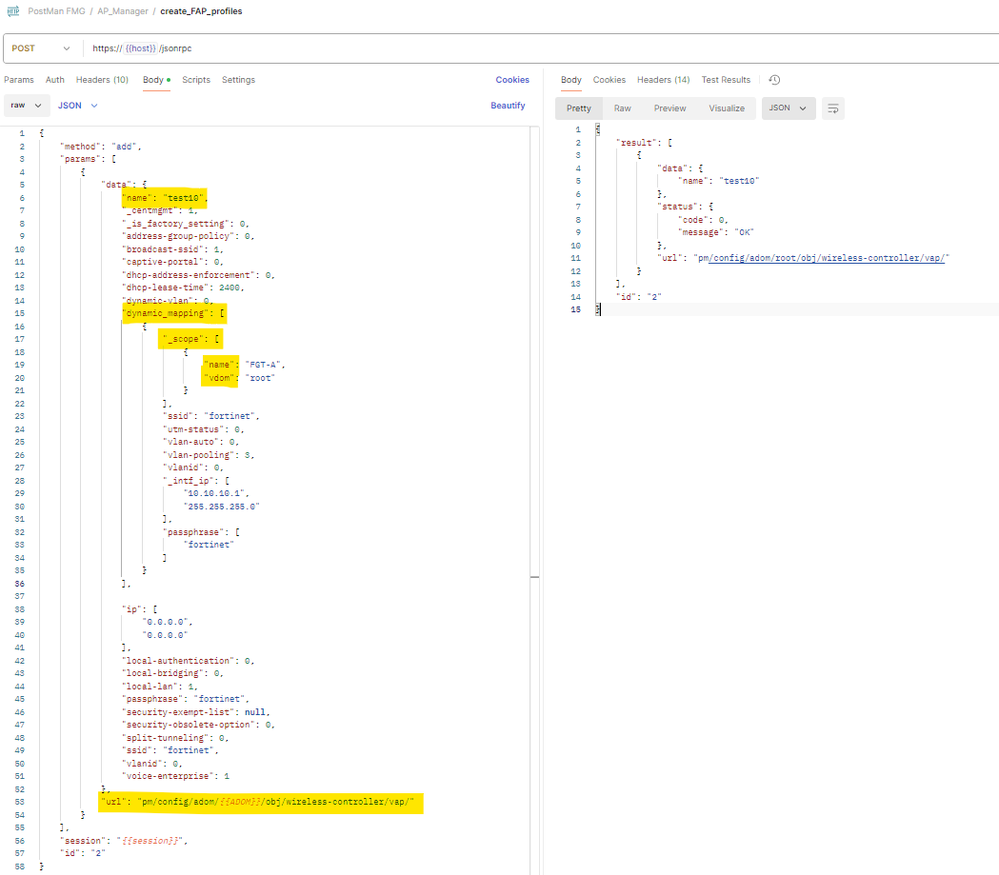Click the "255.255.255.0" netmask value
Image resolution: width=999 pixels, height=875 pixels.
221,507
